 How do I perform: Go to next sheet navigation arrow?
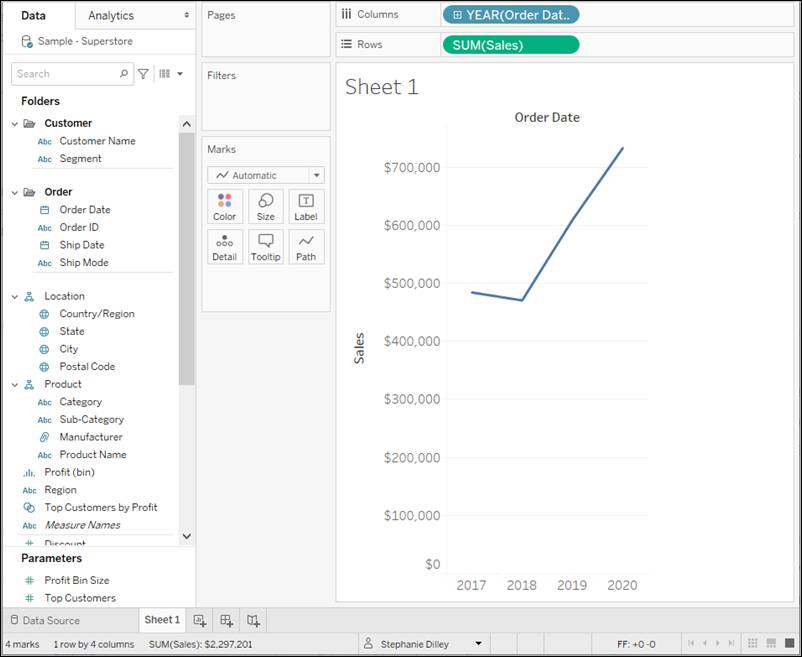[x=718, y=643]
